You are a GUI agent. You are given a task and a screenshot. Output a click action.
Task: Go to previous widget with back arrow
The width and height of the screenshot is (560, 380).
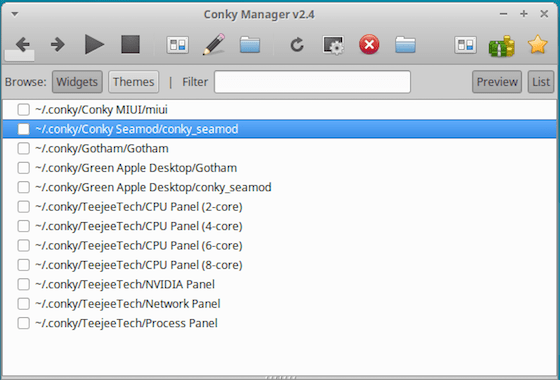(x=23, y=45)
